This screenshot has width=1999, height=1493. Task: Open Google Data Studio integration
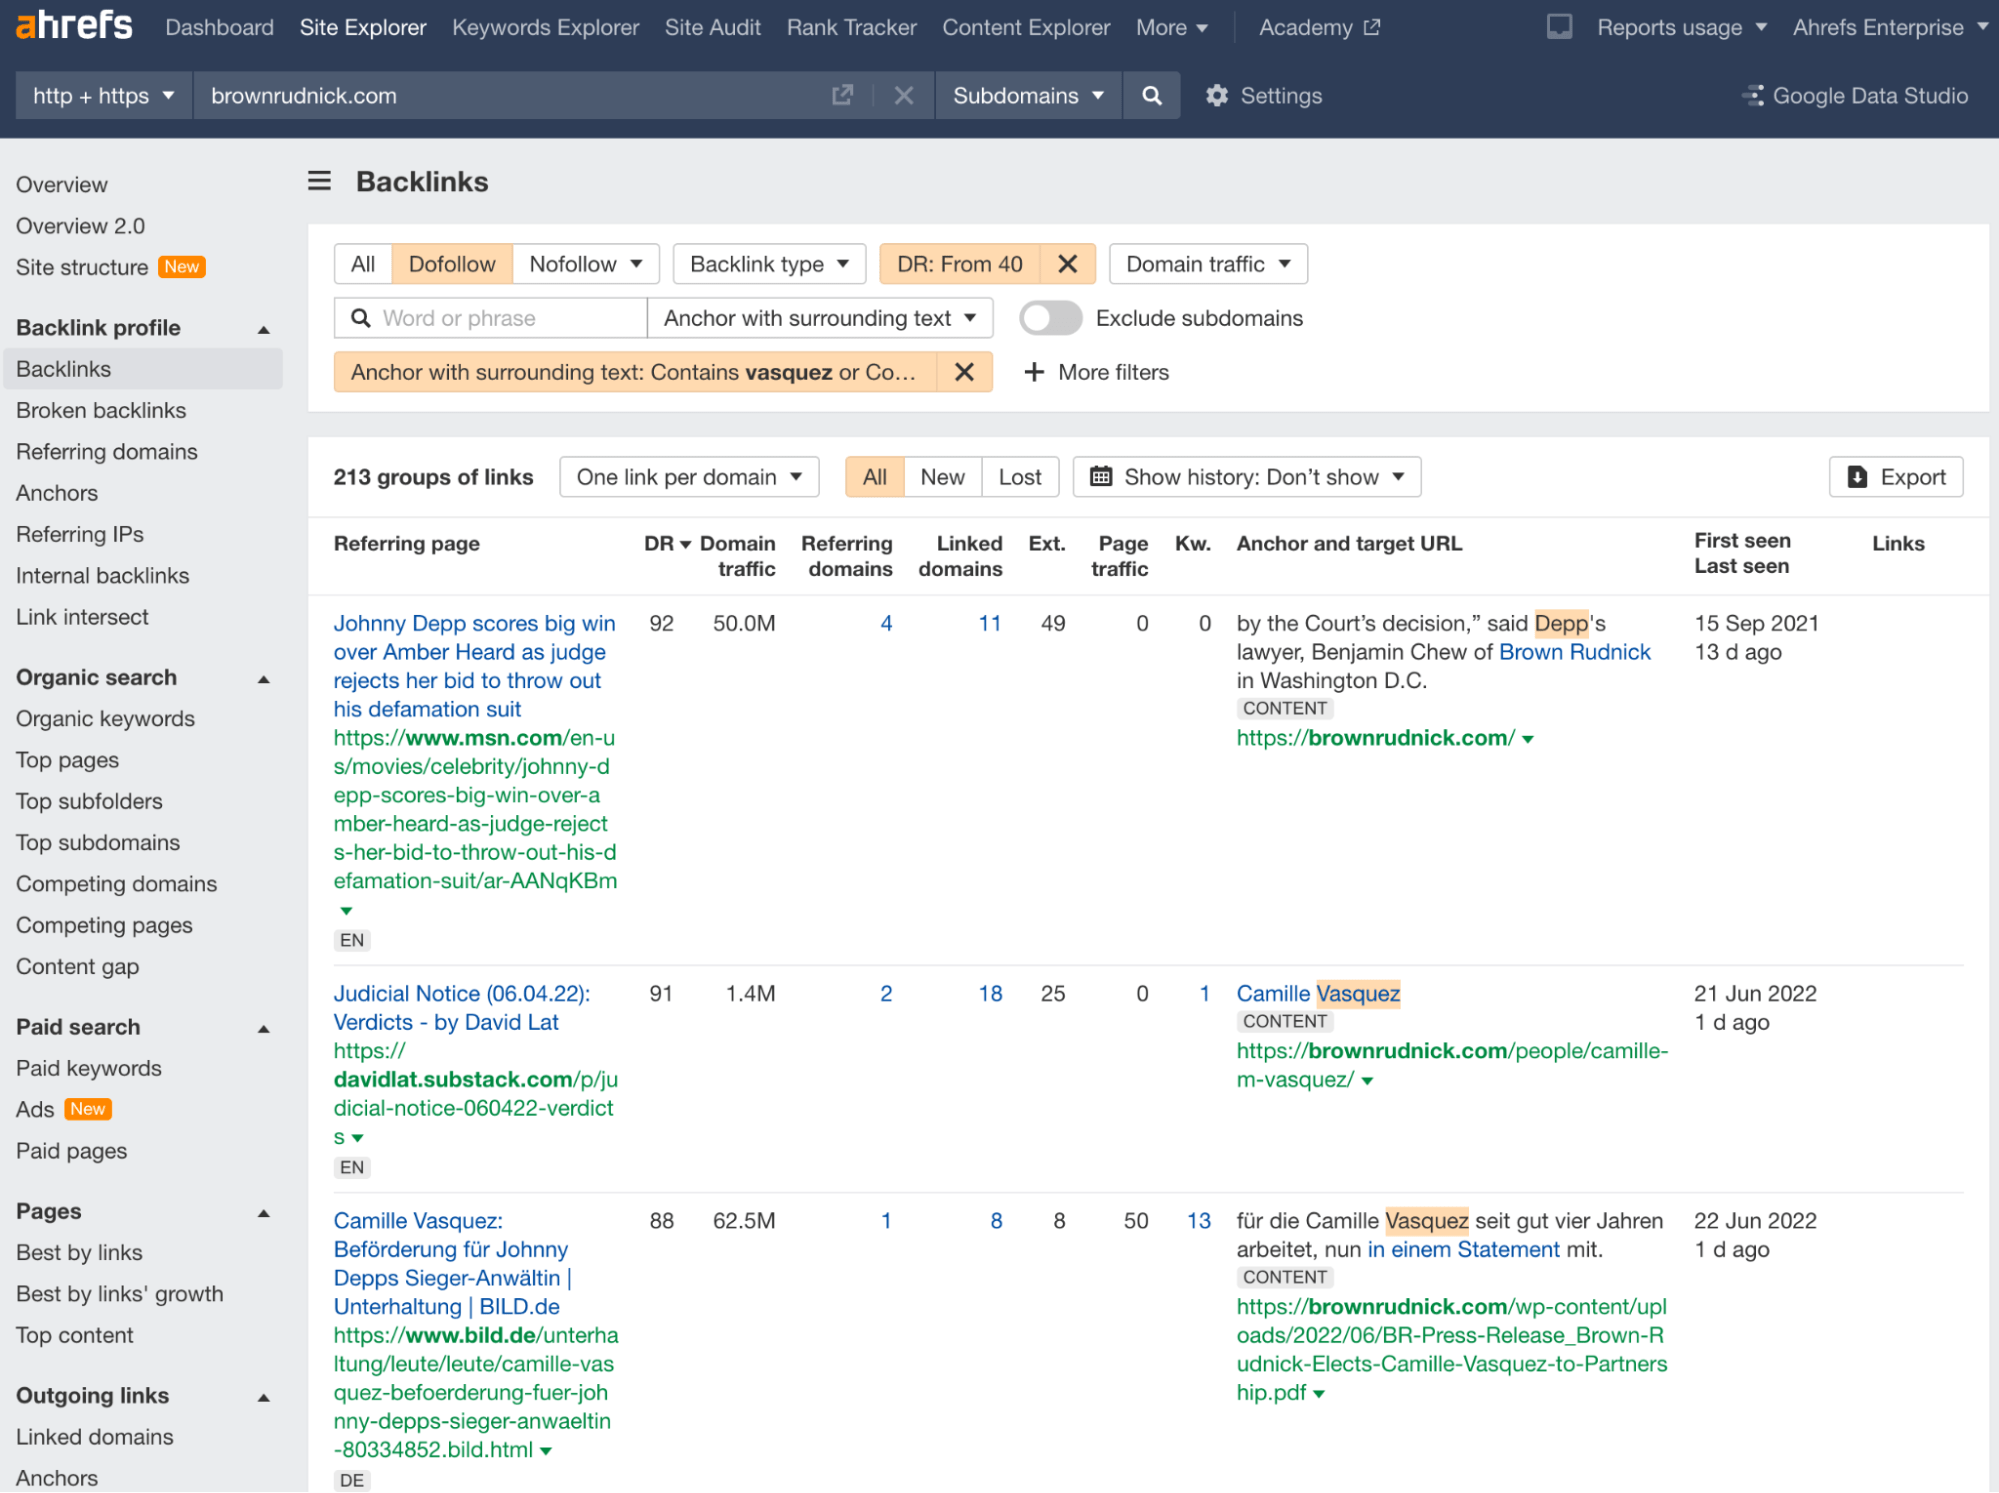pos(1855,95)
